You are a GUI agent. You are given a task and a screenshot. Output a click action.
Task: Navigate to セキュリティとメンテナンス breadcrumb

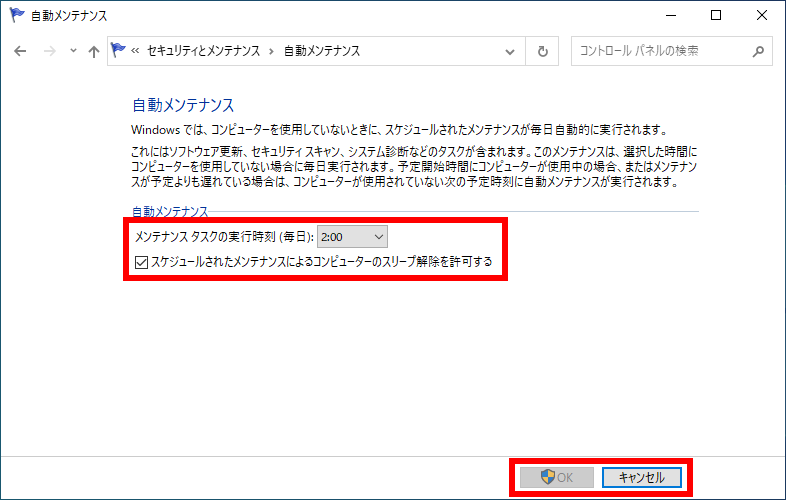(203, 51)
